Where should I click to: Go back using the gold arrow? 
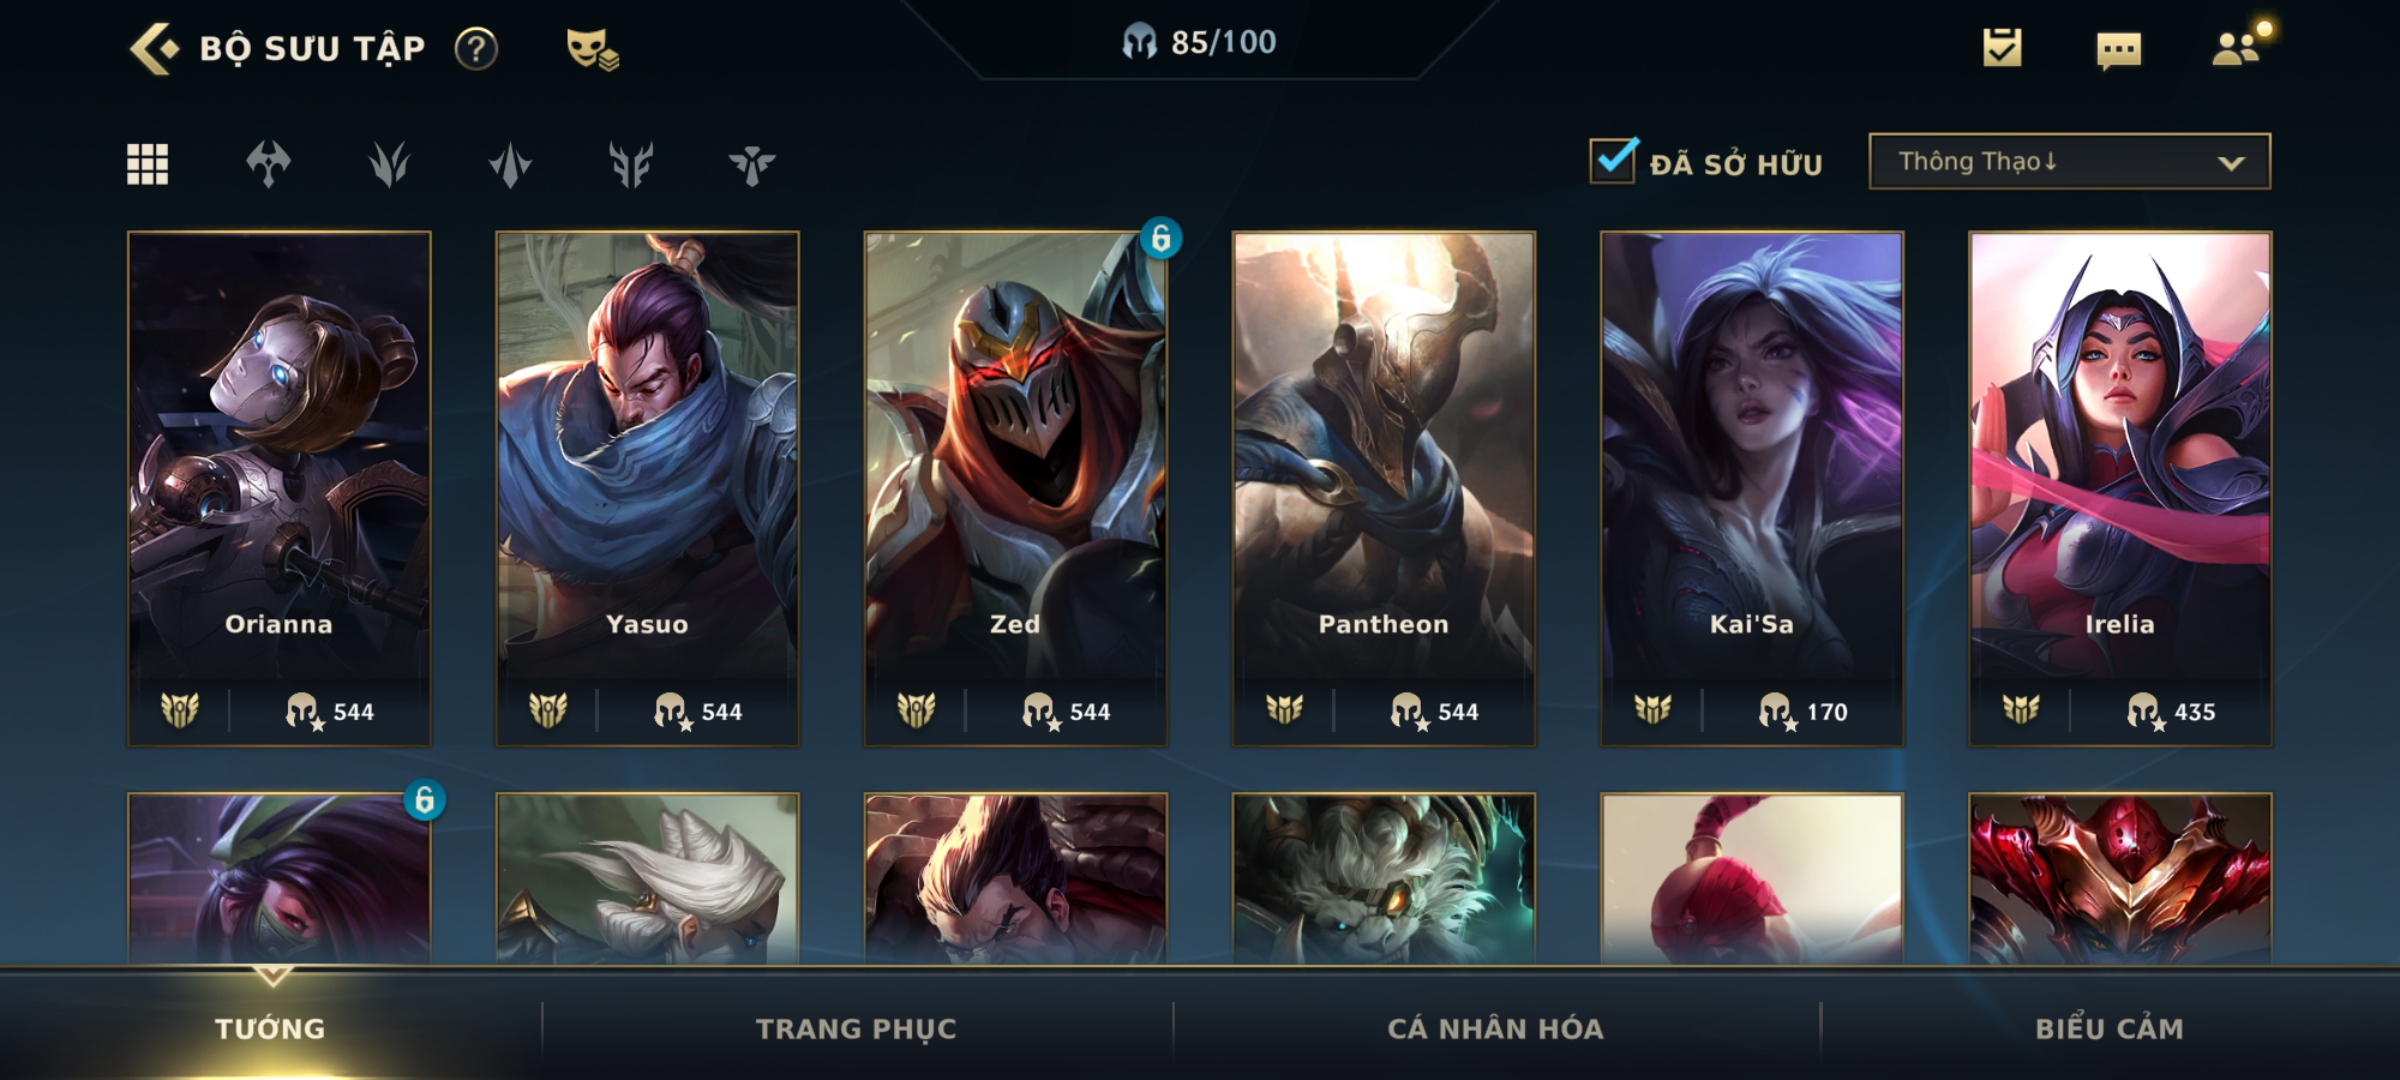(x=155, y=48)
